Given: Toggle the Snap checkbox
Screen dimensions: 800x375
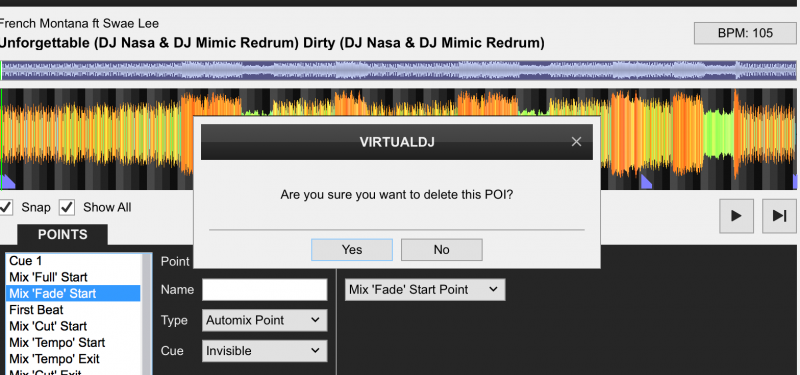Looking at the screenshot, I should [6, 208].
